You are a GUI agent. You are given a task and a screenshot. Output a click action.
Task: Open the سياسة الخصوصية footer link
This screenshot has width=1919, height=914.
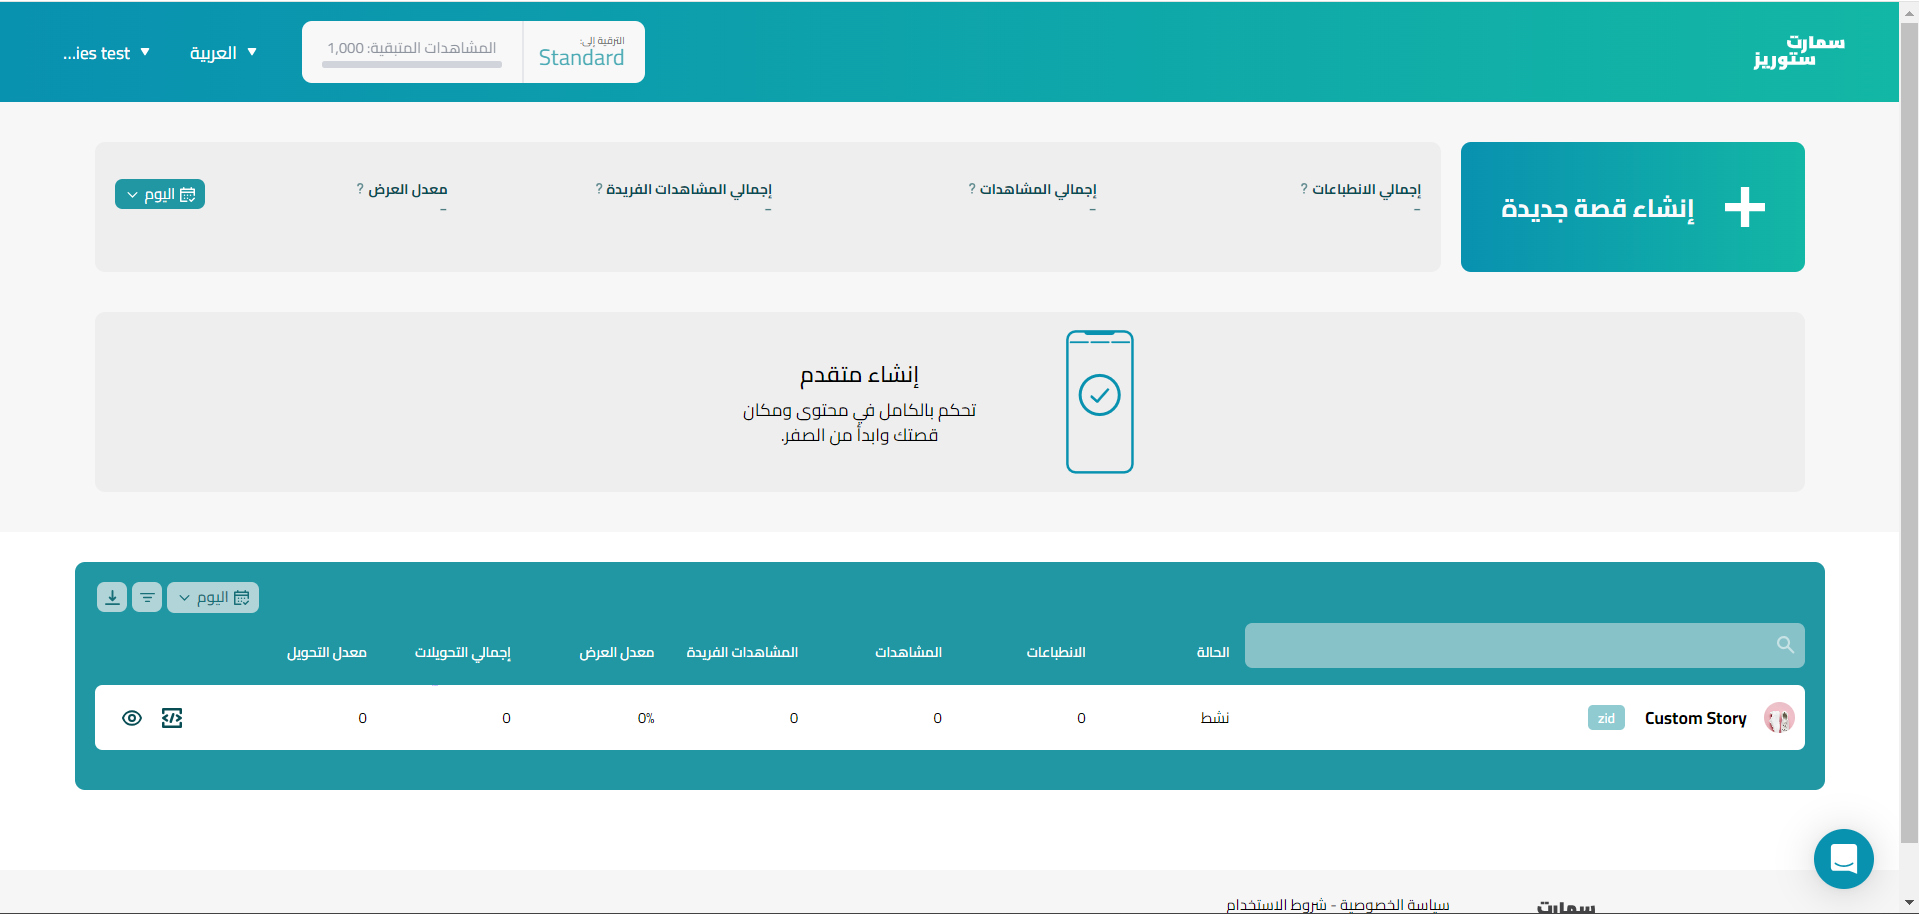(1394, 904)
